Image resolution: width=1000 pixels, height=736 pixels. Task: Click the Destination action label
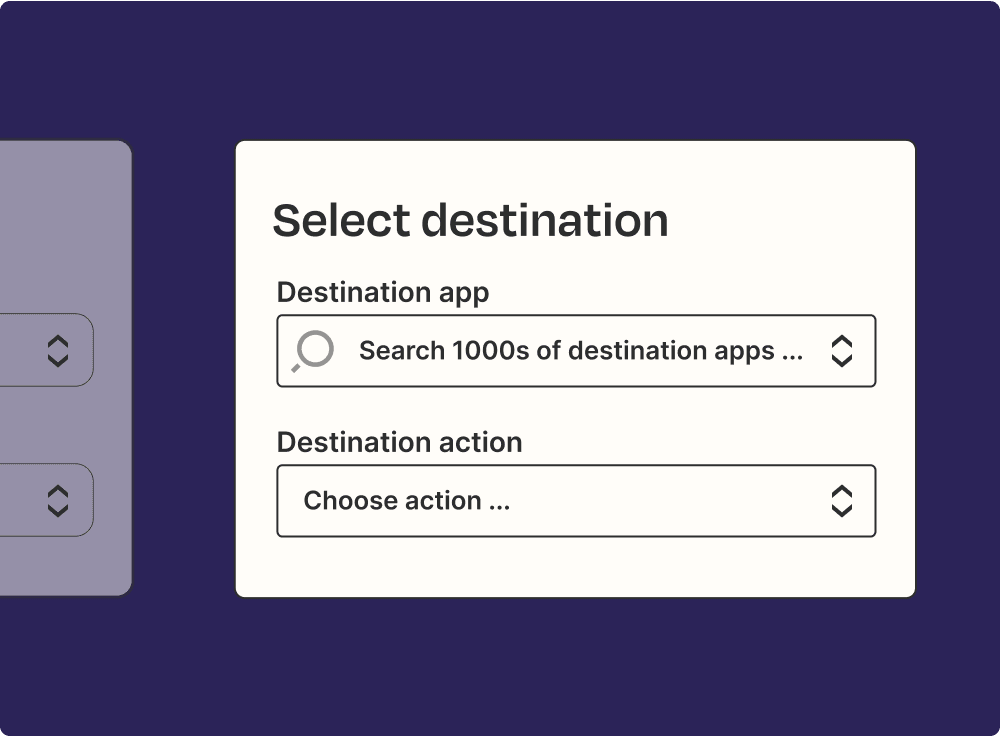point(399,442)
